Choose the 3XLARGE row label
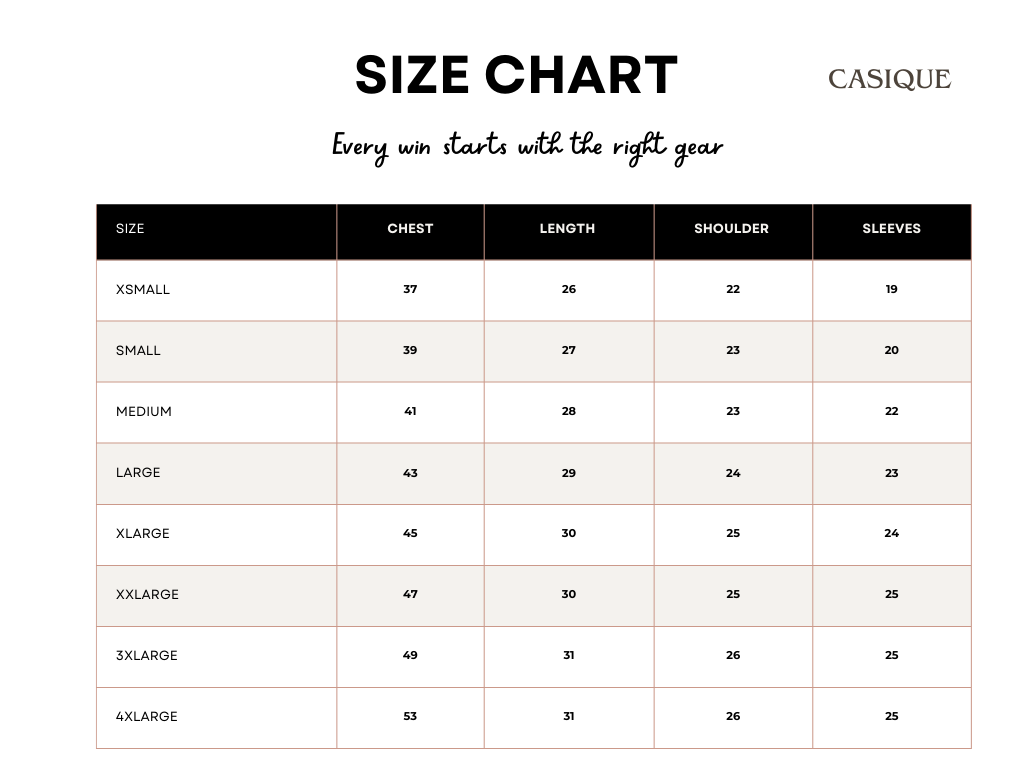Screen dimensions: 1024x768 pyautogui.click(x=147, y=656)
